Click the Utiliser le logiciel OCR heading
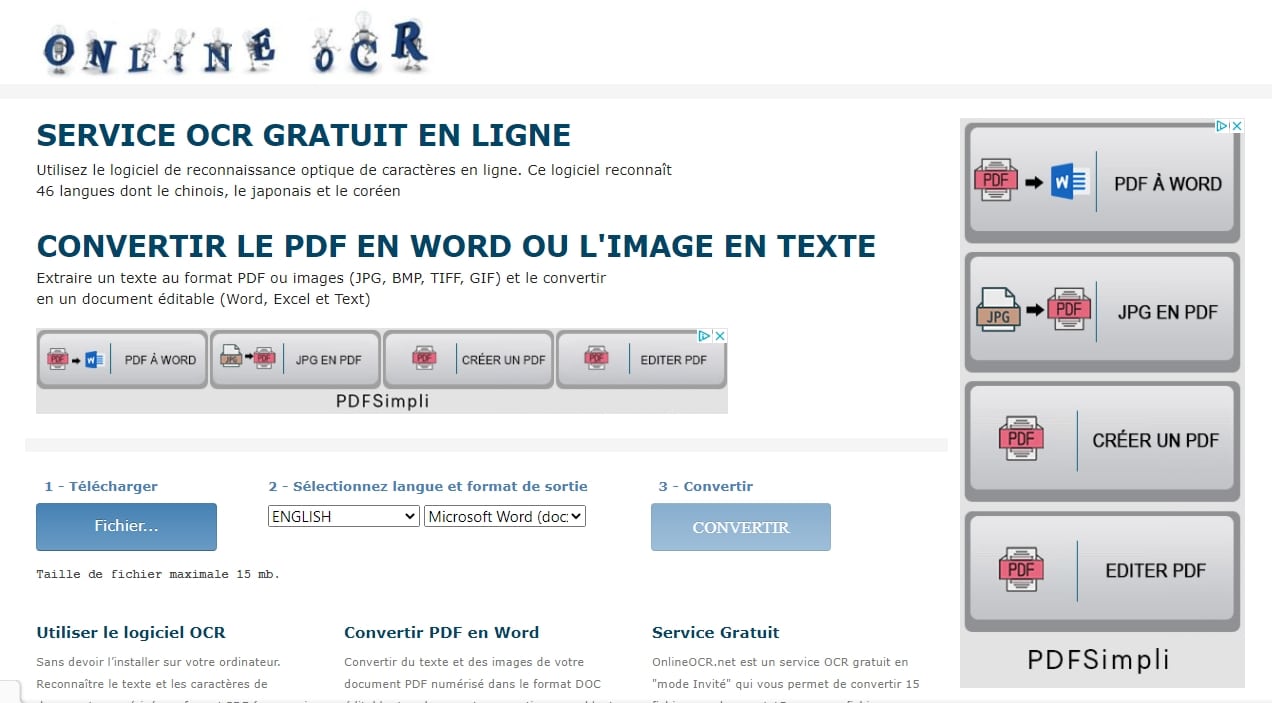 tap(131, 632)
